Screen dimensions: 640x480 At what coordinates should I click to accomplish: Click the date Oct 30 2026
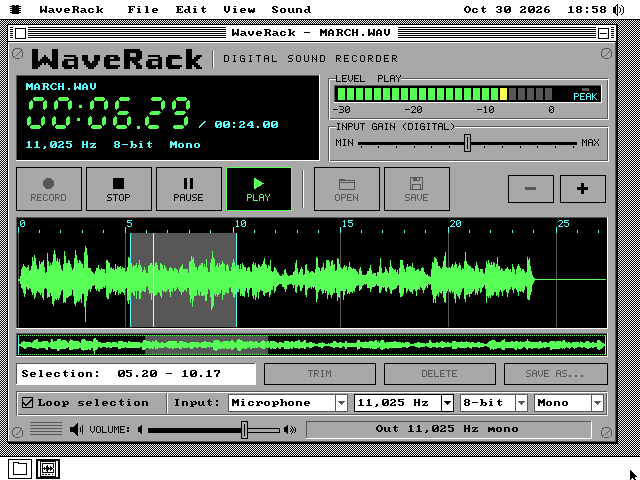tap(507, 9)
